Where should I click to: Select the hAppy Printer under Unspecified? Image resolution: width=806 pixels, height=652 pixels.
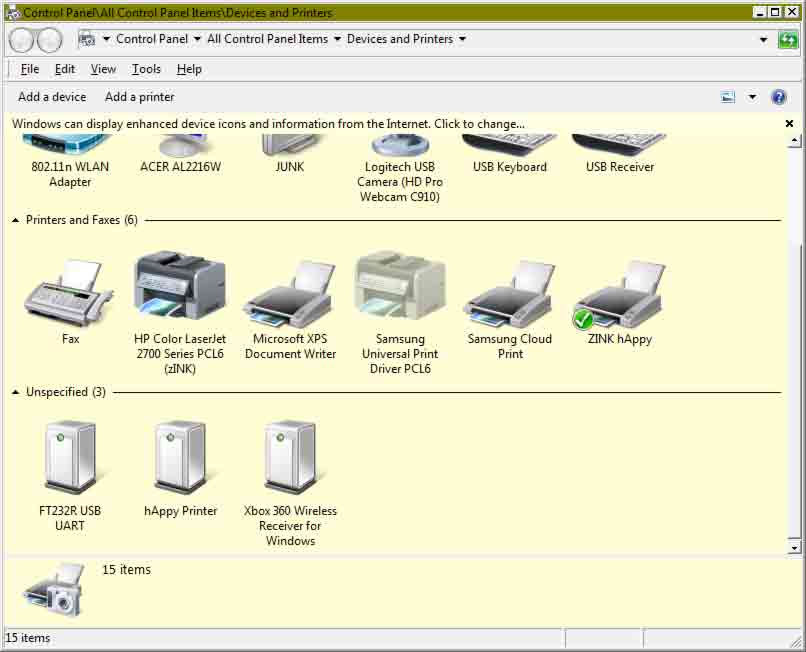point(179,455)
